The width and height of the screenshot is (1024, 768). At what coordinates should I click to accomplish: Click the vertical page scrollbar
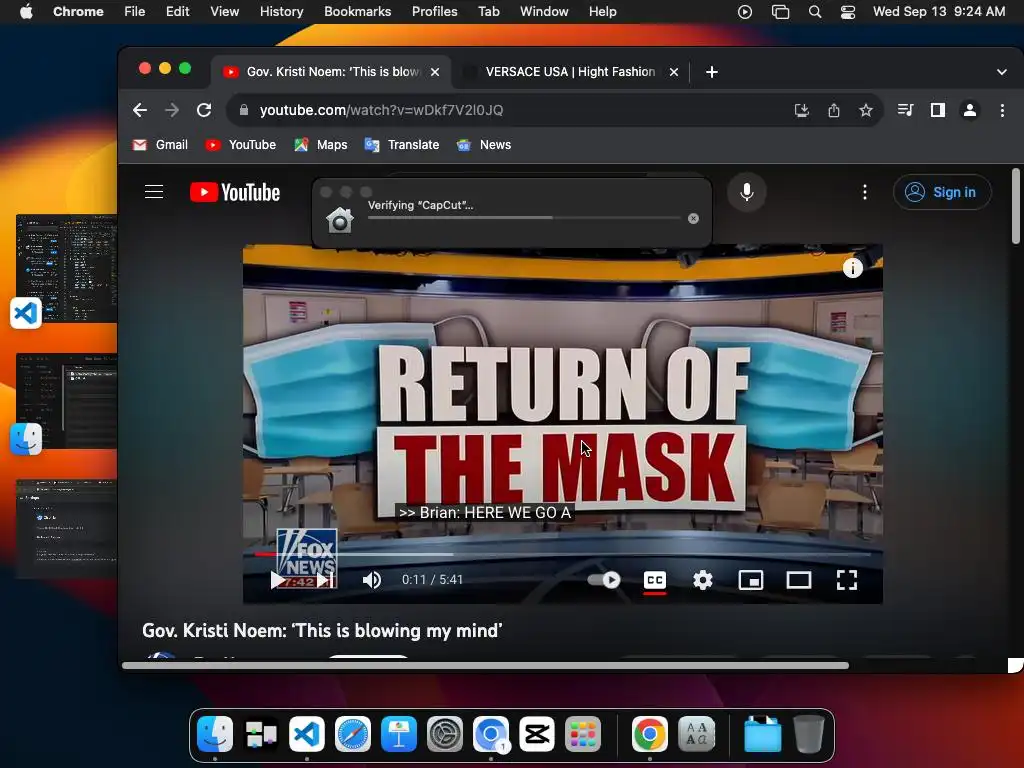coord(1016,206)
